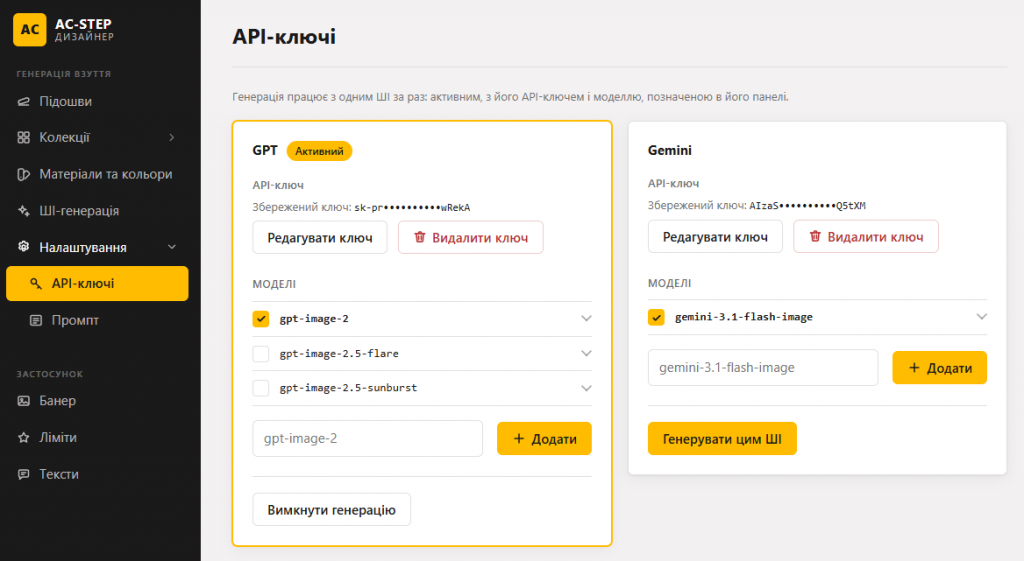Expand the gpt-image-2 model row chevron
1024x561 pixels.
point(586,319)
